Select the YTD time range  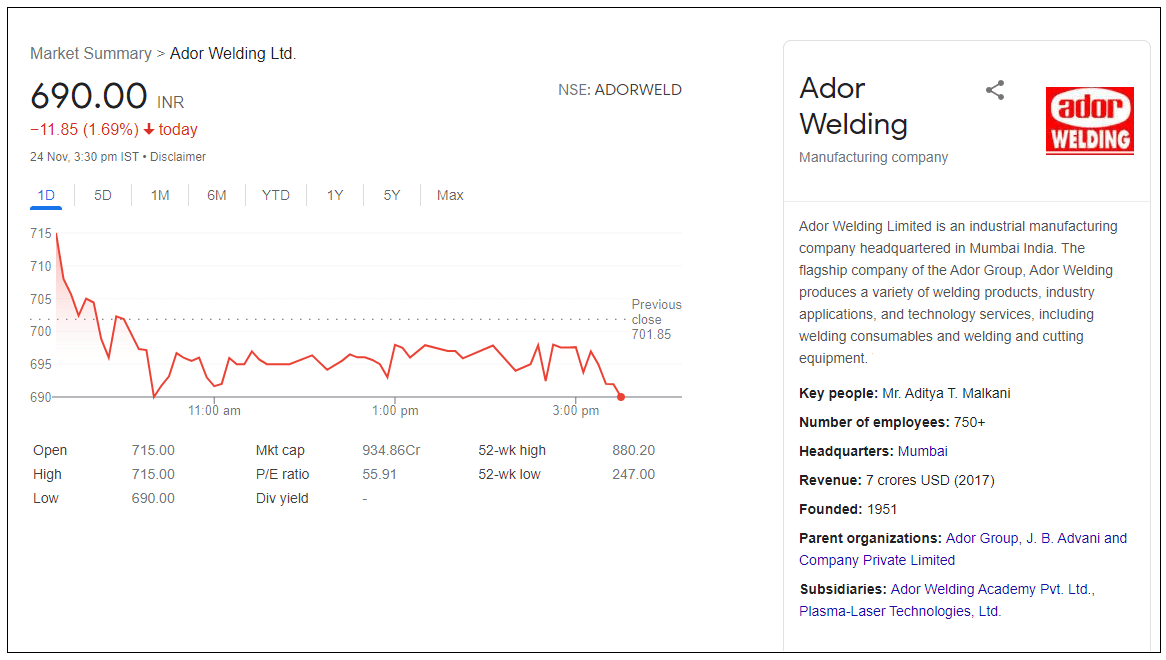click(x=276, y=195)
